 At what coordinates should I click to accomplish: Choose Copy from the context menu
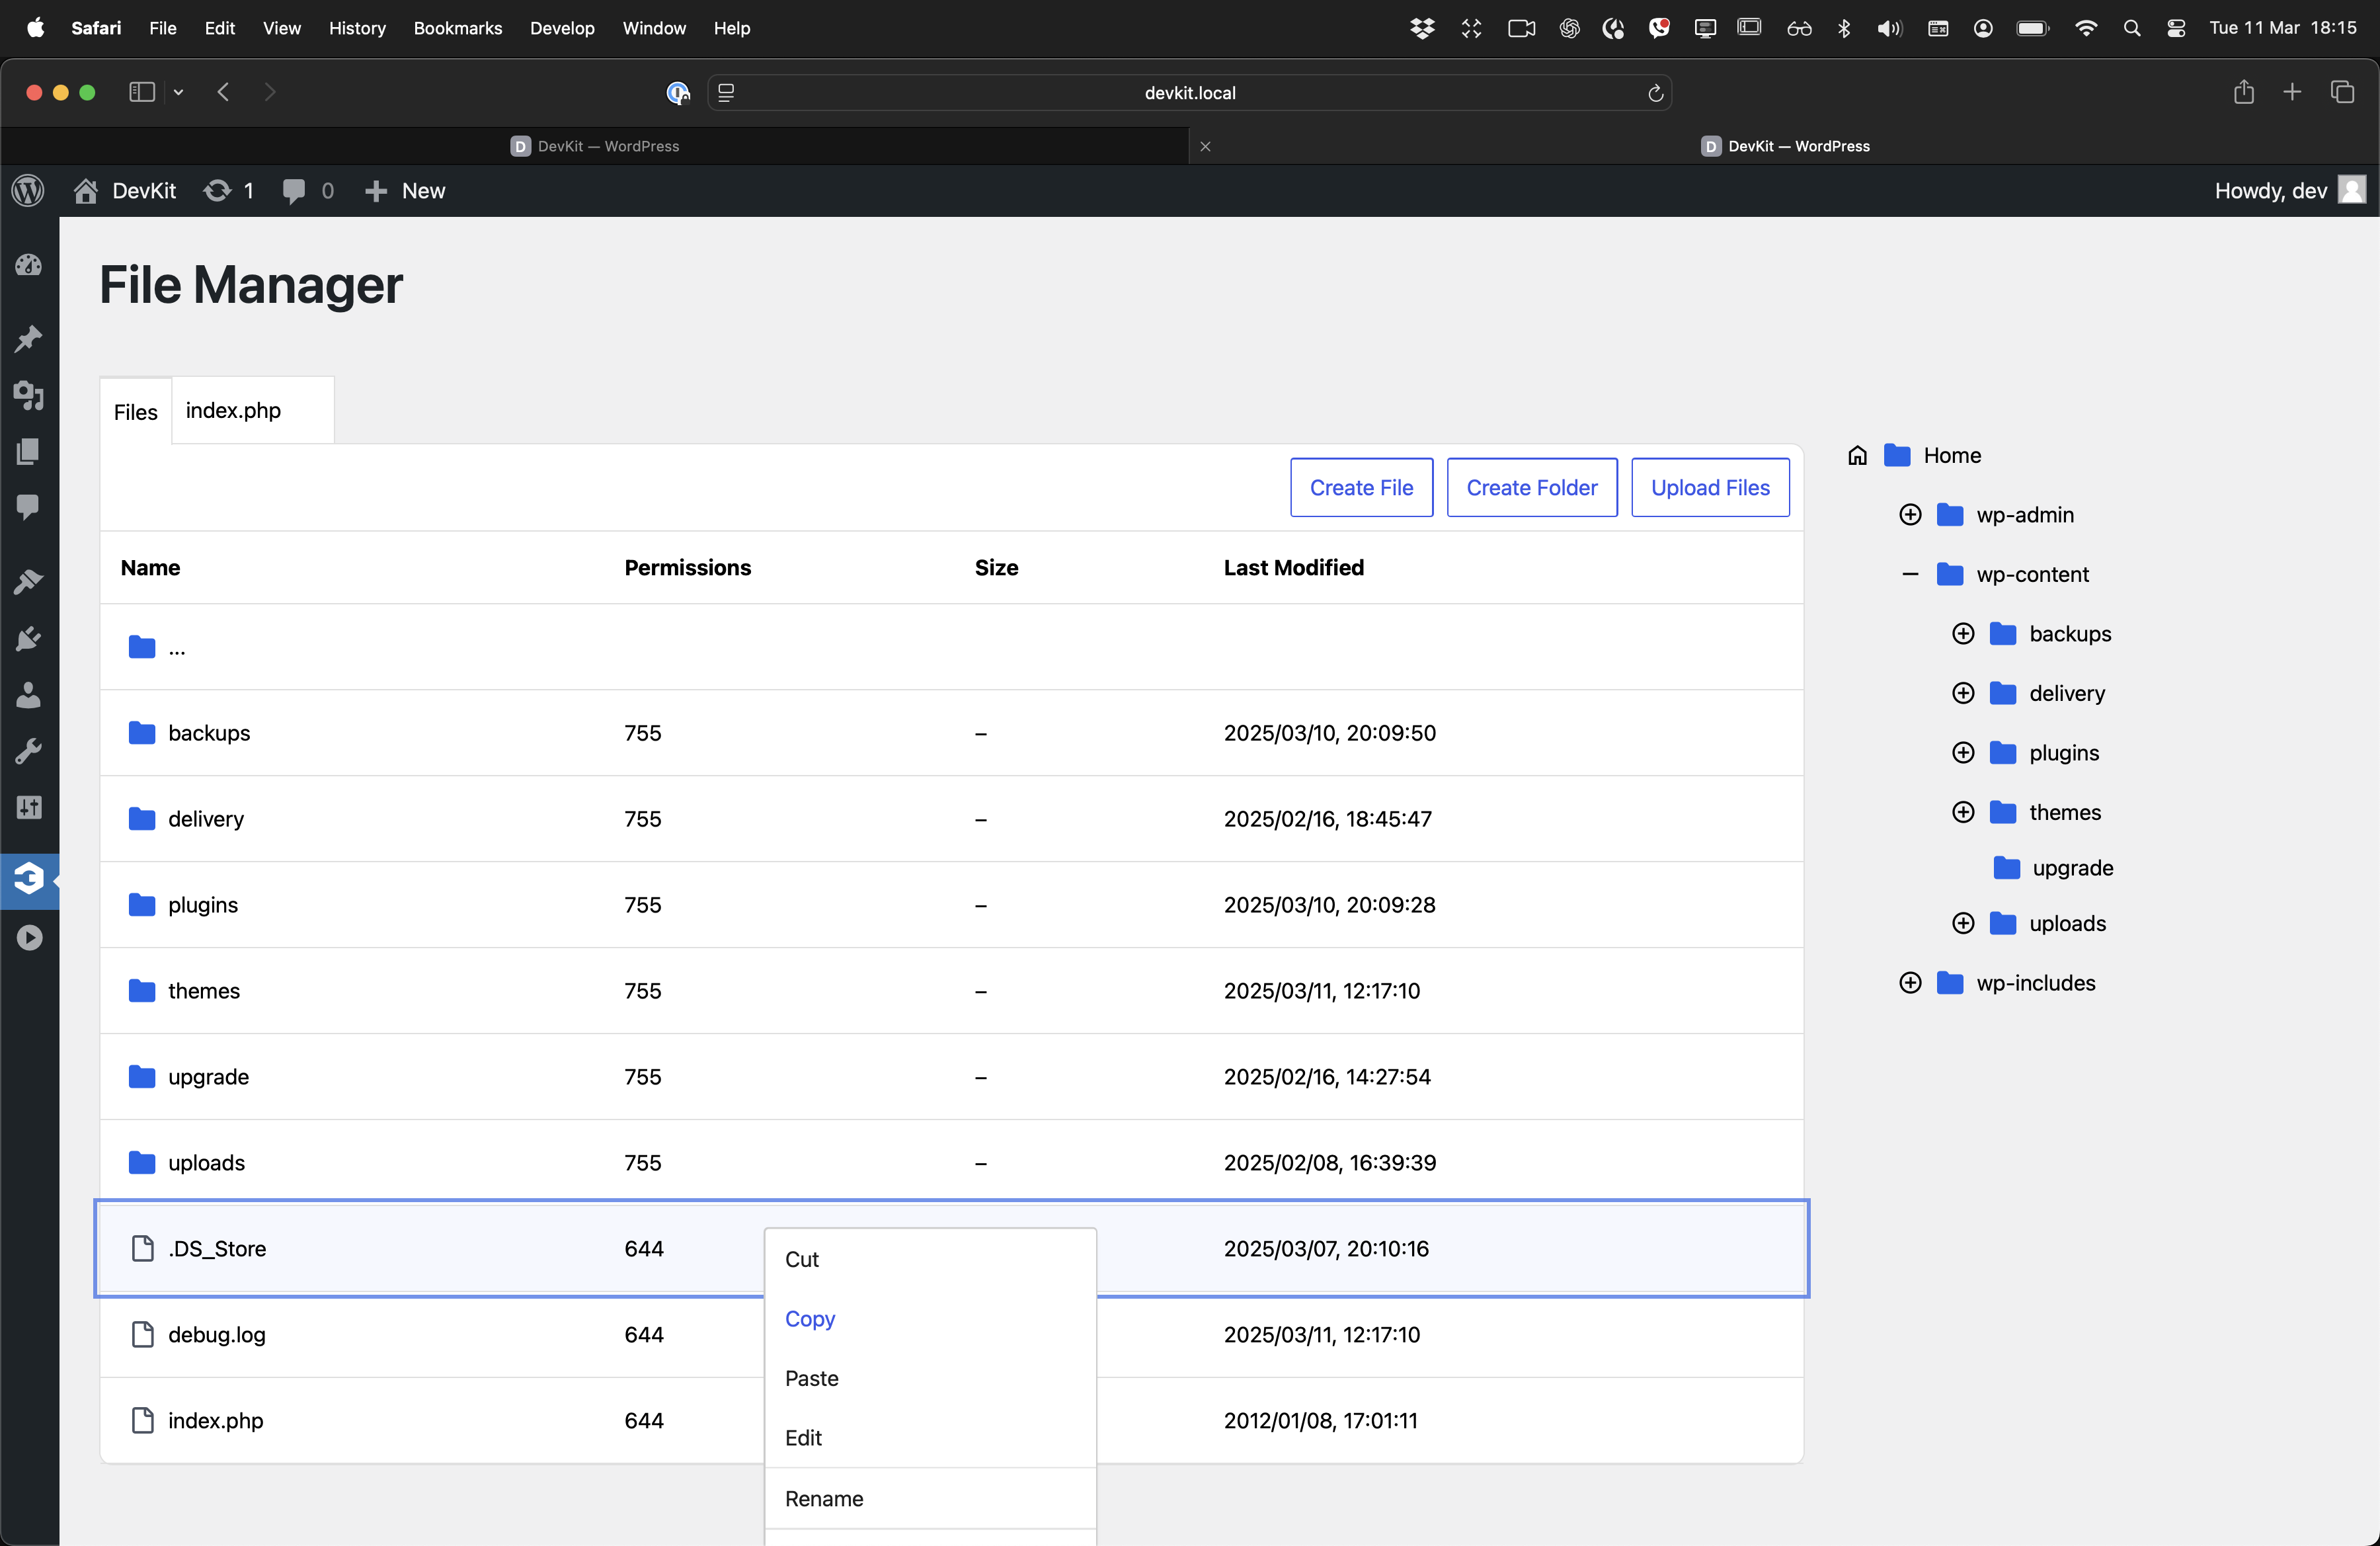click(809, 1319)
